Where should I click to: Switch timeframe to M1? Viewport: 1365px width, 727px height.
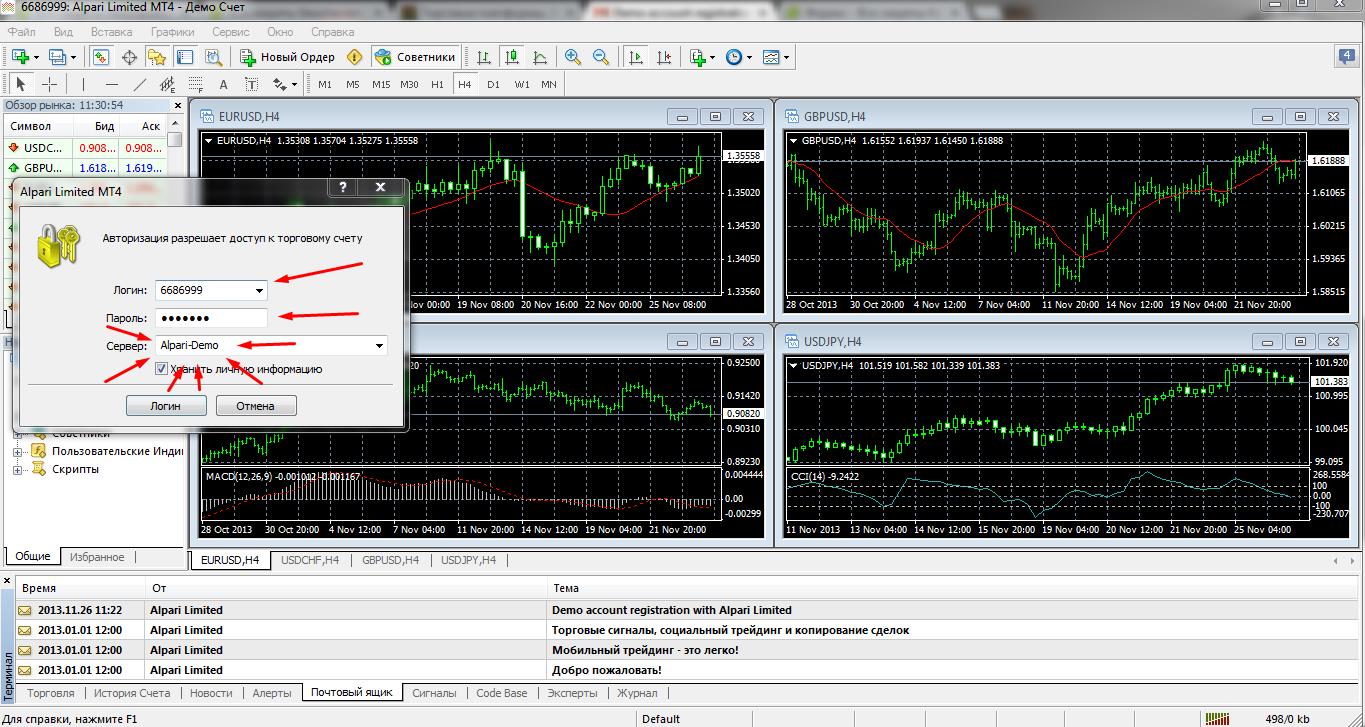(x=325, y=84)
